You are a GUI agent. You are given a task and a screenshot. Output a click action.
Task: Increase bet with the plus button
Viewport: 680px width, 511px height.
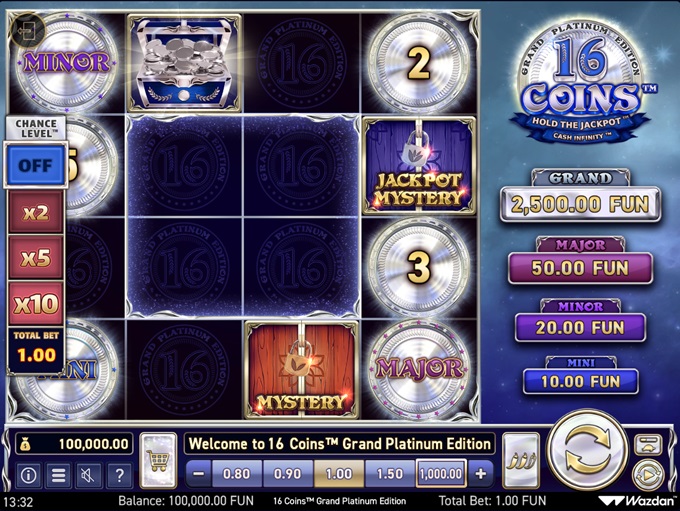click(481, 474)
